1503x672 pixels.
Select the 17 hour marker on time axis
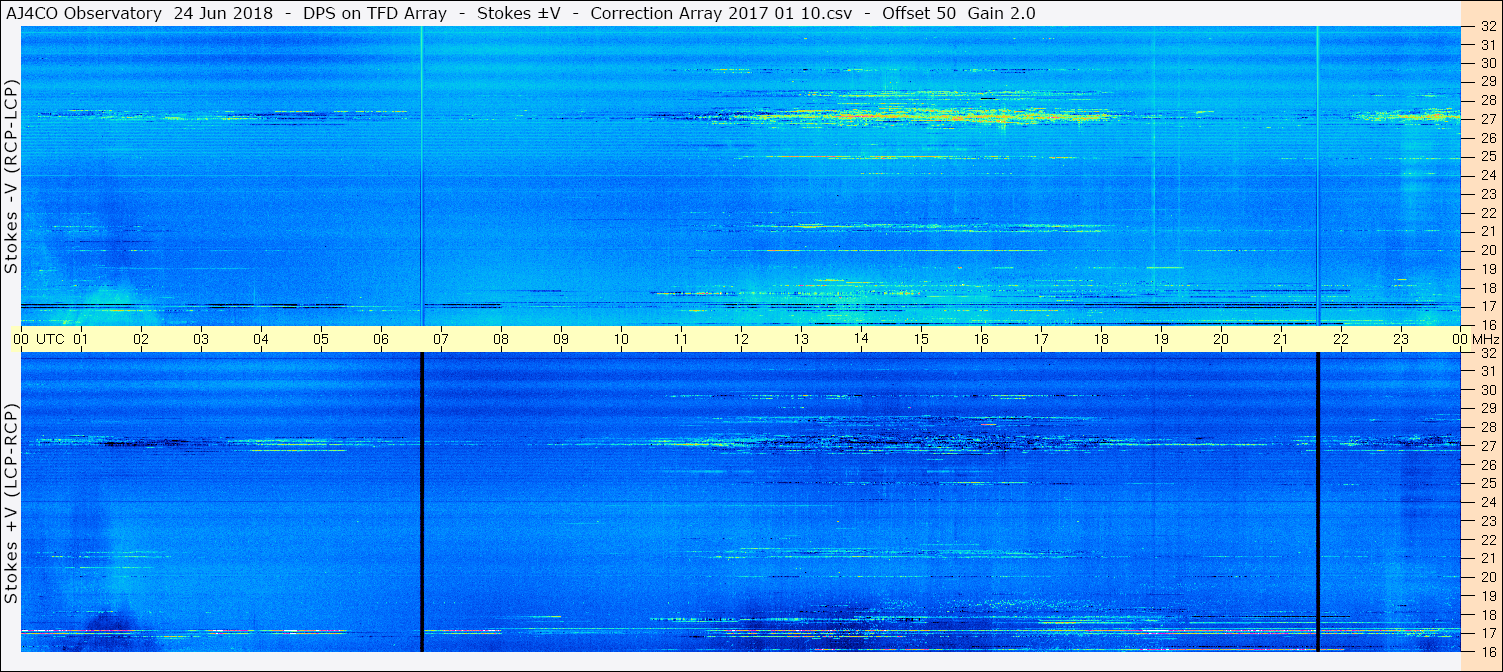pyautogui.click(x=1041, y=339)
